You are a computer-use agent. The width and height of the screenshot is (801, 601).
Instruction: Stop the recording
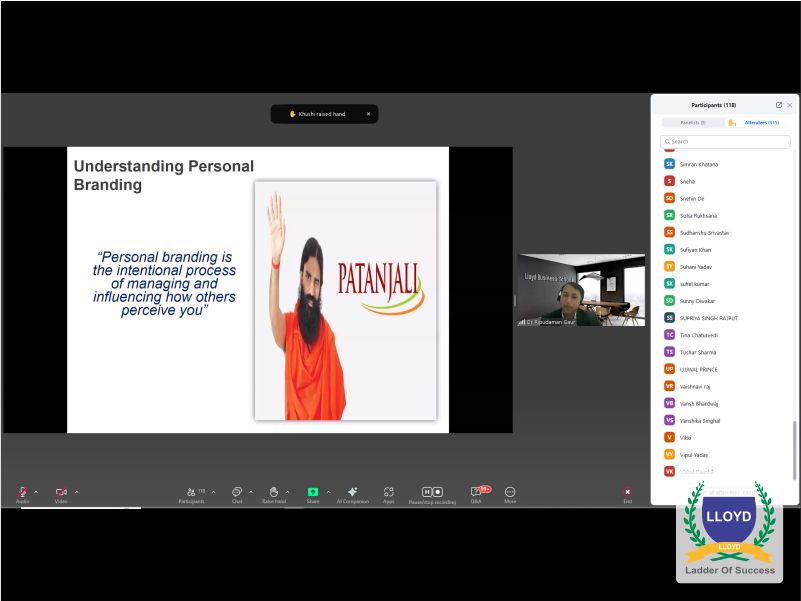coord(438,492)
